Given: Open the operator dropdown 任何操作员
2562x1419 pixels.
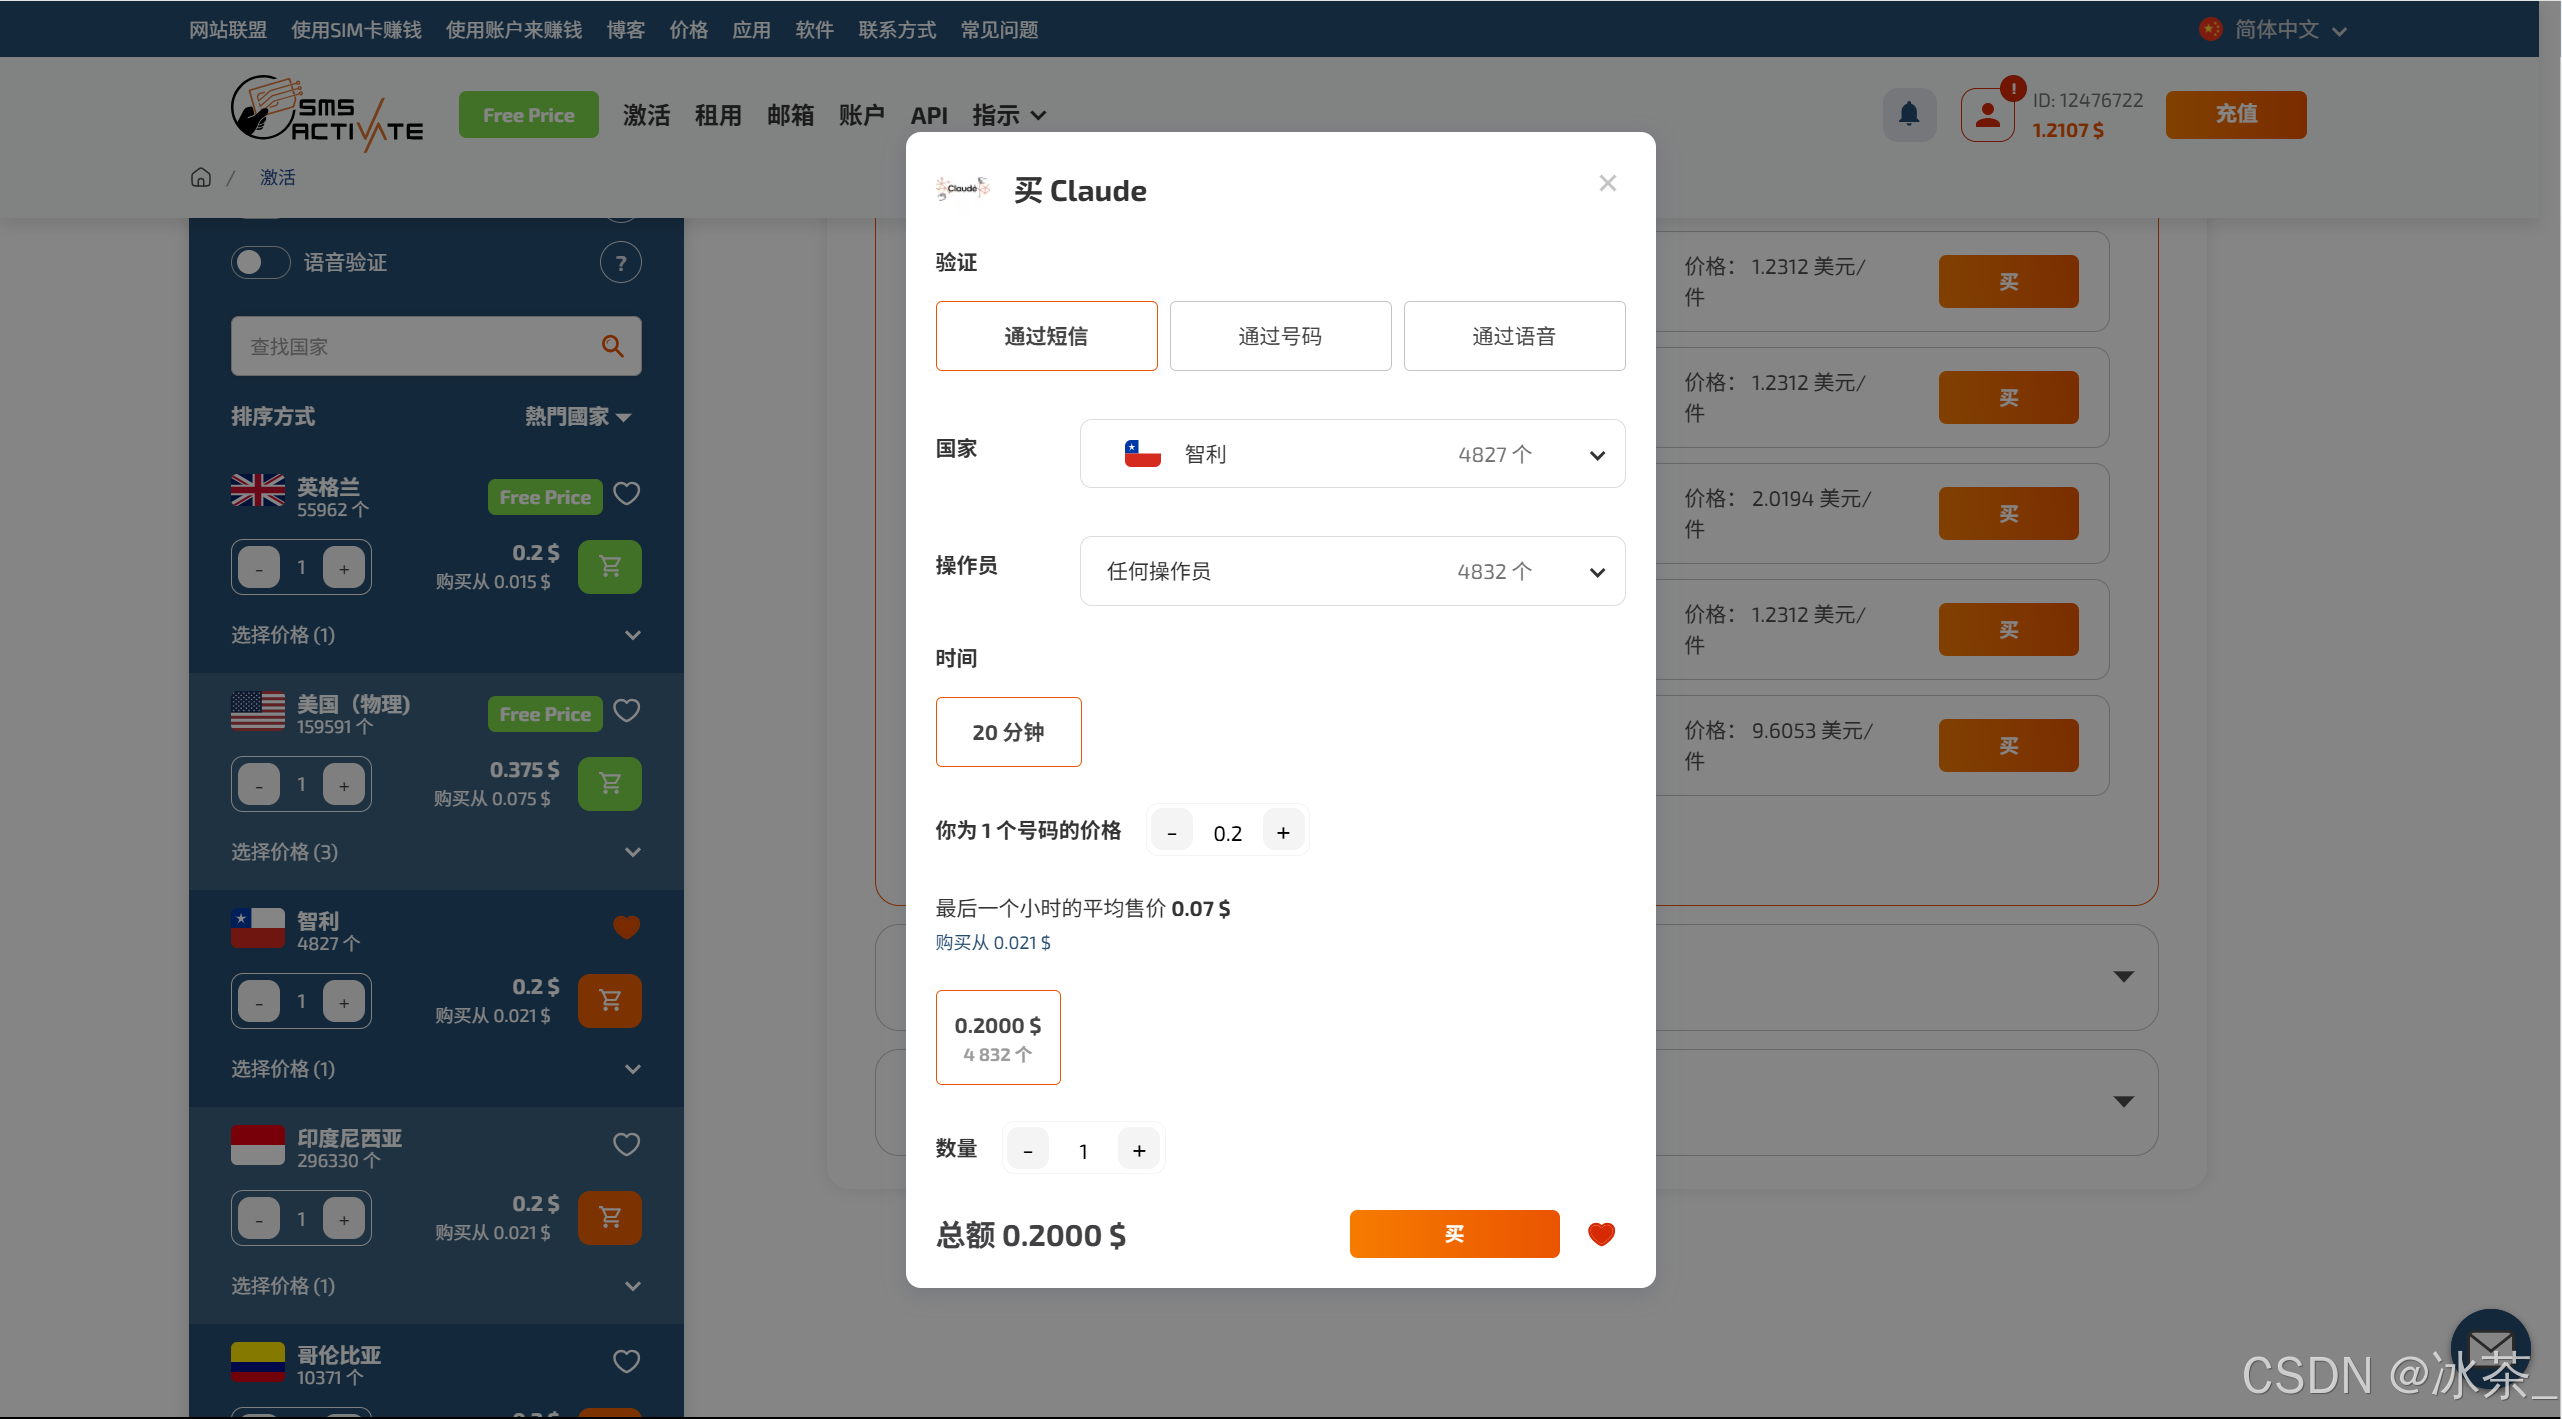Looking at the screenshot, I should (x=1352, y=571).
